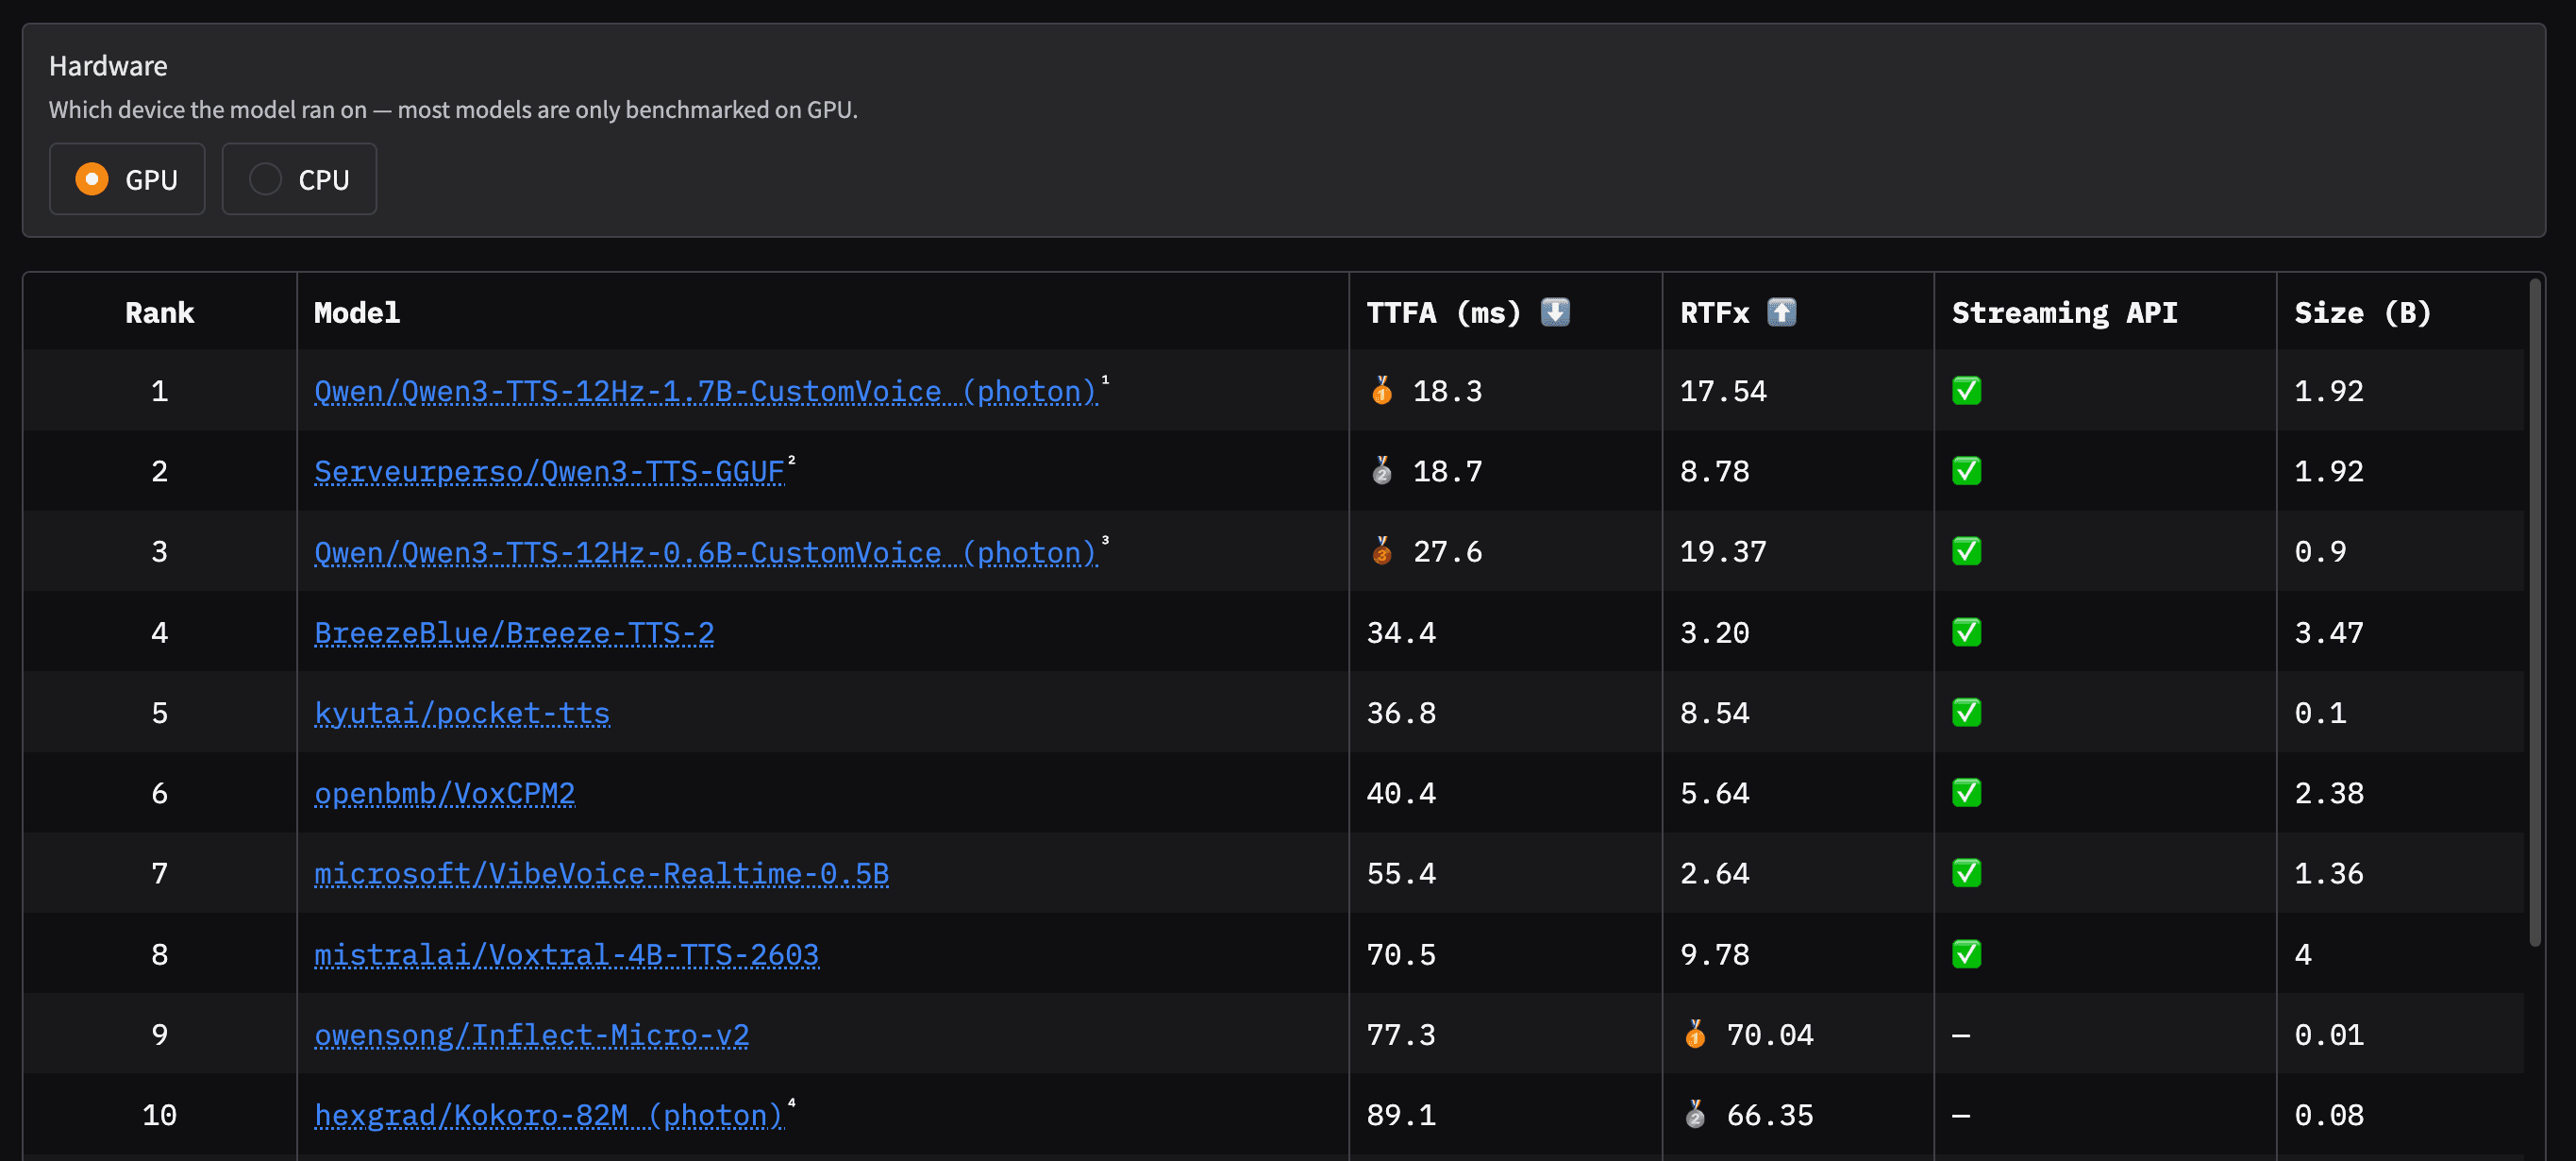Image resolution: width=2576 pixels, height=1161 pixels.
Task: Click the RTFx value 8.54
Action: (1715, 712)
